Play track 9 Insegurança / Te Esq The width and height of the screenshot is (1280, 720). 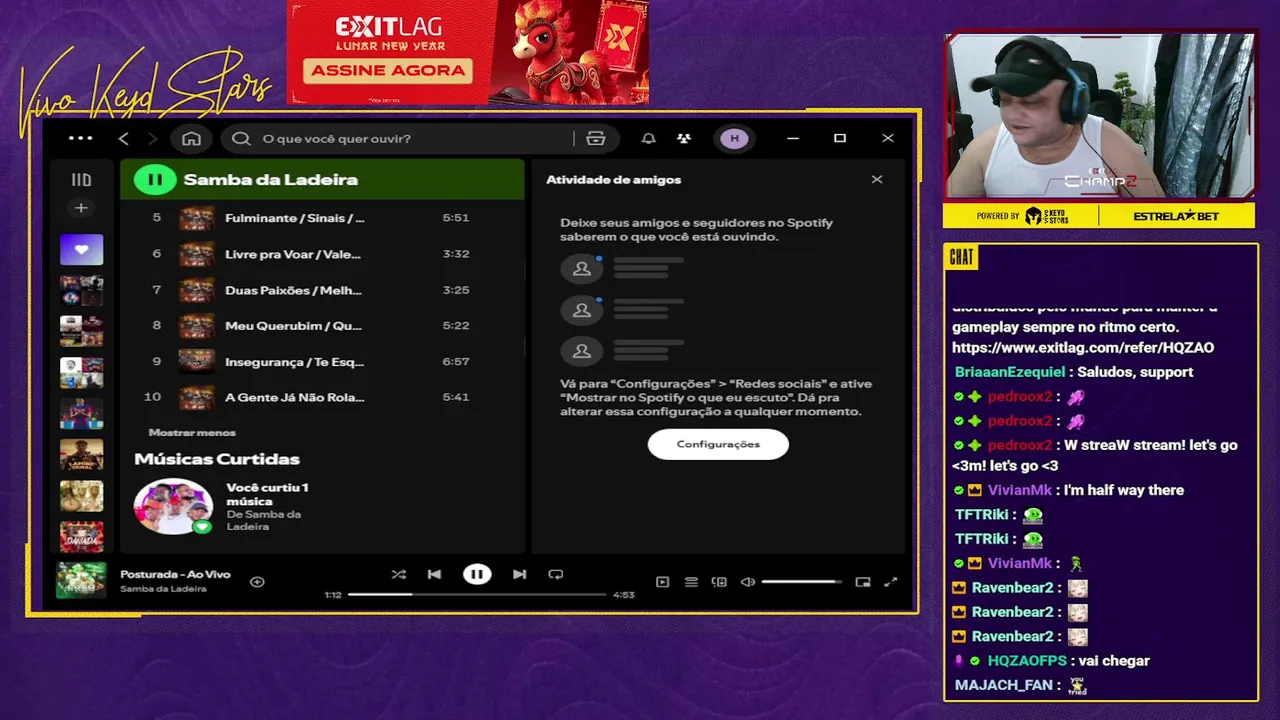click(x=322, y=361)
